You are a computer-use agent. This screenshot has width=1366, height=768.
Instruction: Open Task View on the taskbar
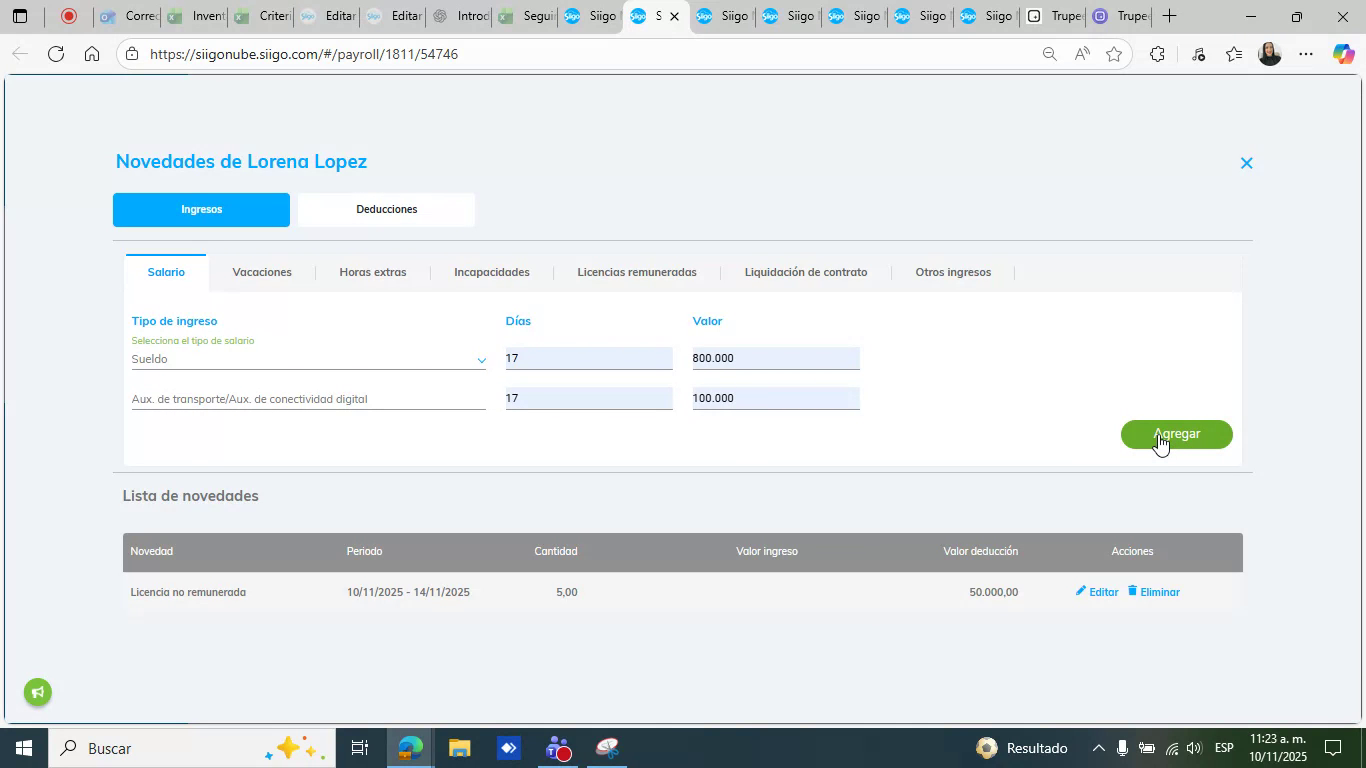pos(360,748)
